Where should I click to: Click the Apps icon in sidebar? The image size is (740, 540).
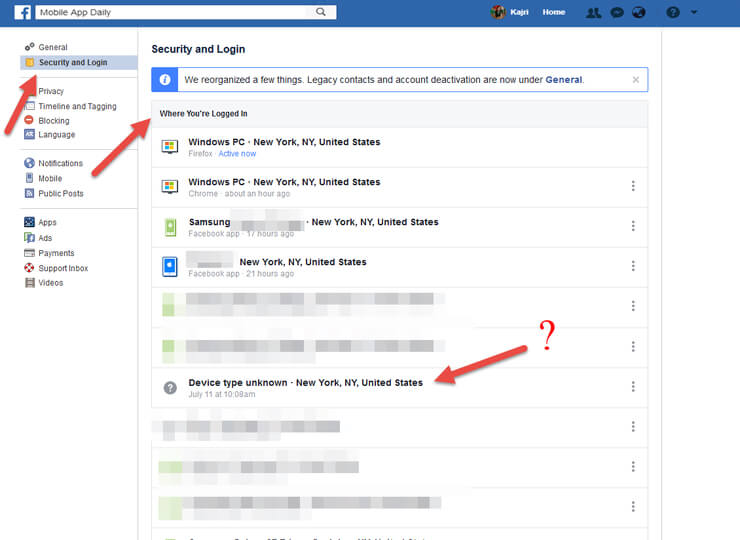29,222
